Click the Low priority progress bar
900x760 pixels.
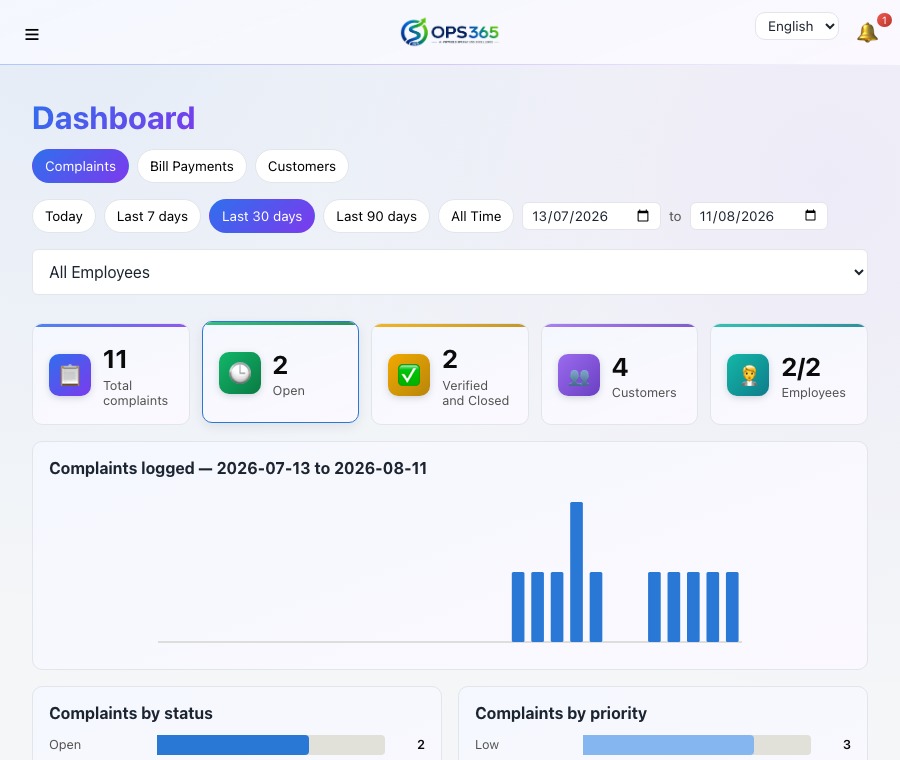[697, 745]
